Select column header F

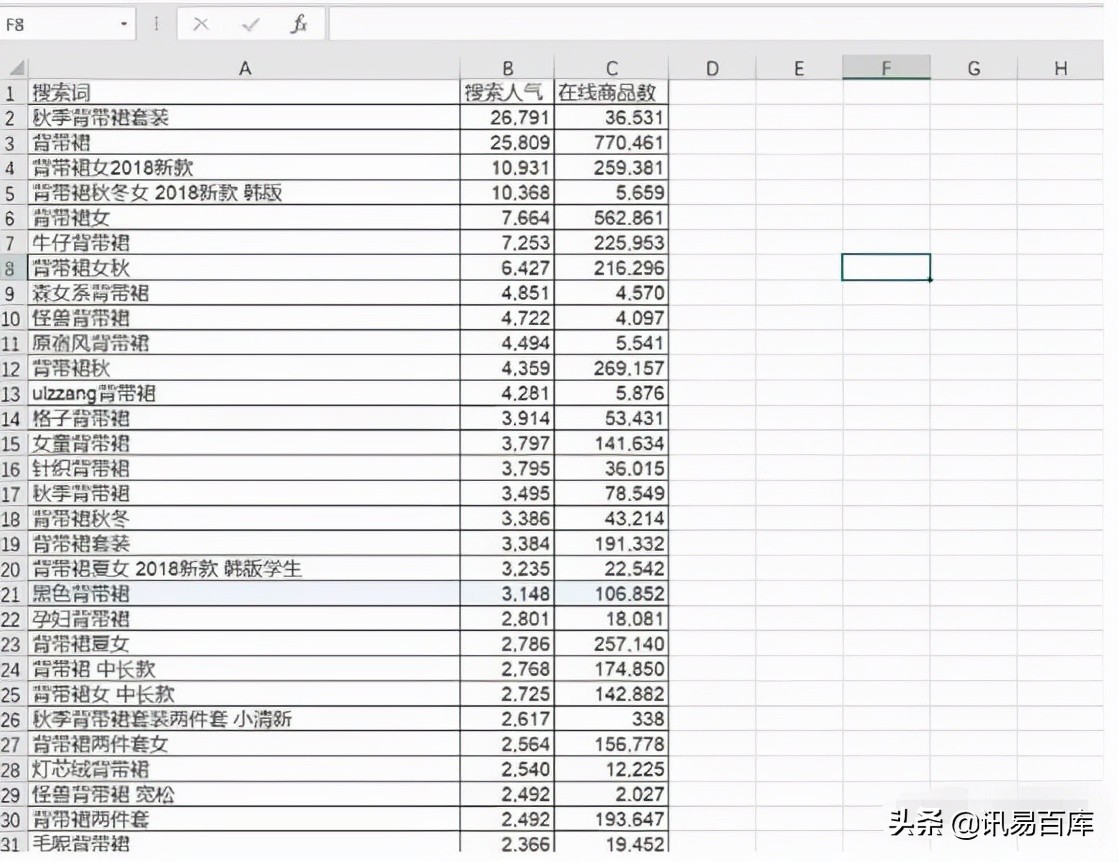(x=886, y=68)
